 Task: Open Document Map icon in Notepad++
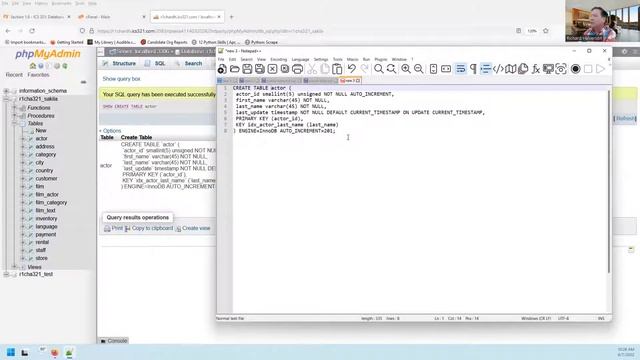511,69
